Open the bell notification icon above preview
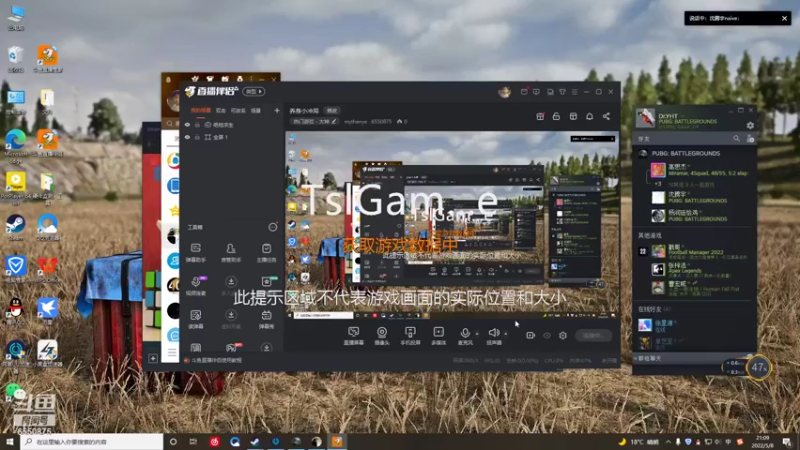 click(589, 116)
